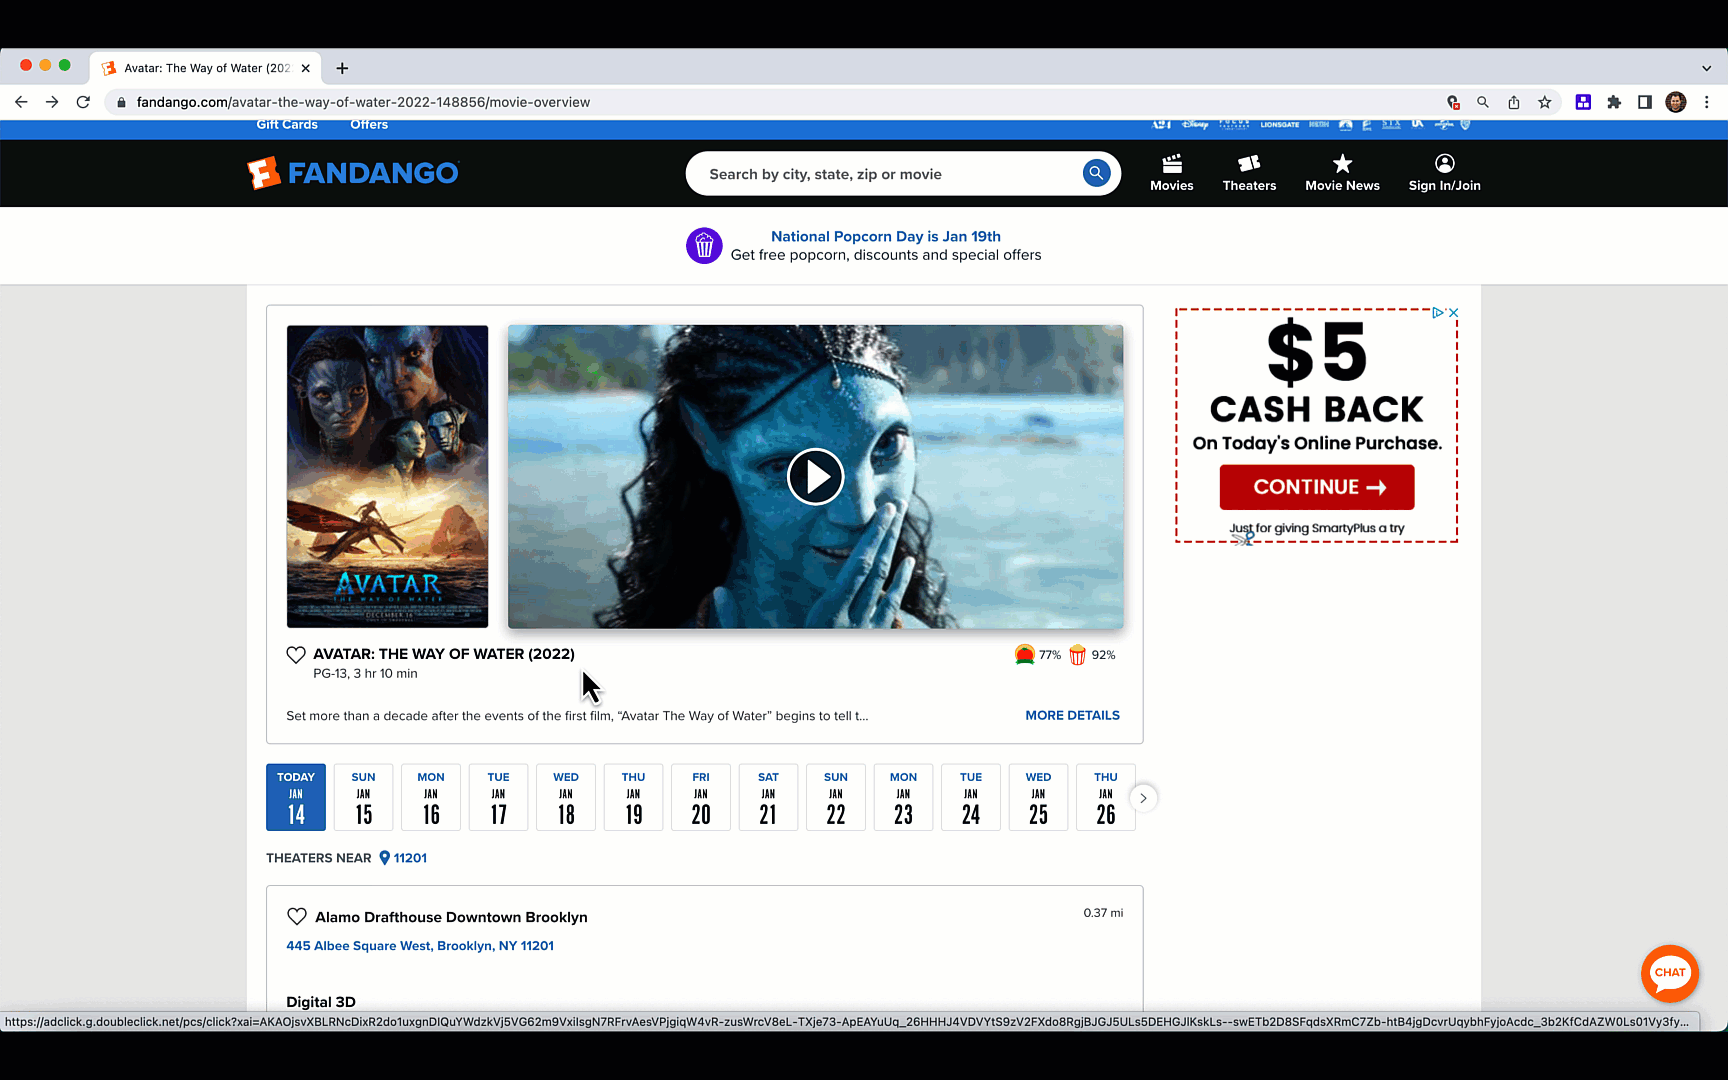Select Wed Jan 25 showtimes date
This screenshot has width=1728, height=1080.
[x=1038, y=797]
